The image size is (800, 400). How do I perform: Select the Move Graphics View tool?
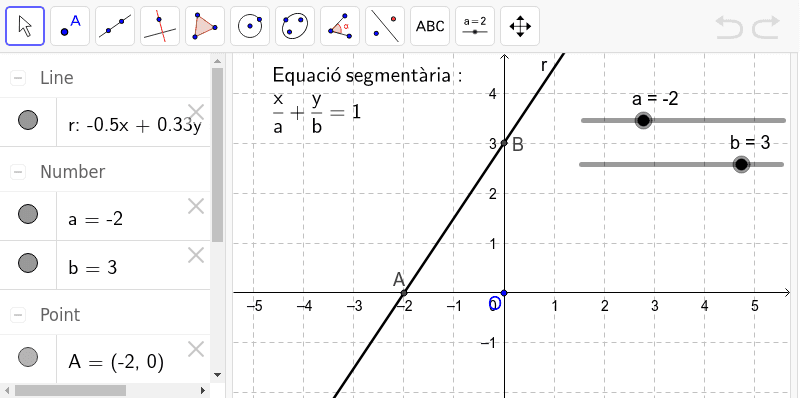[x=520, y=26]
